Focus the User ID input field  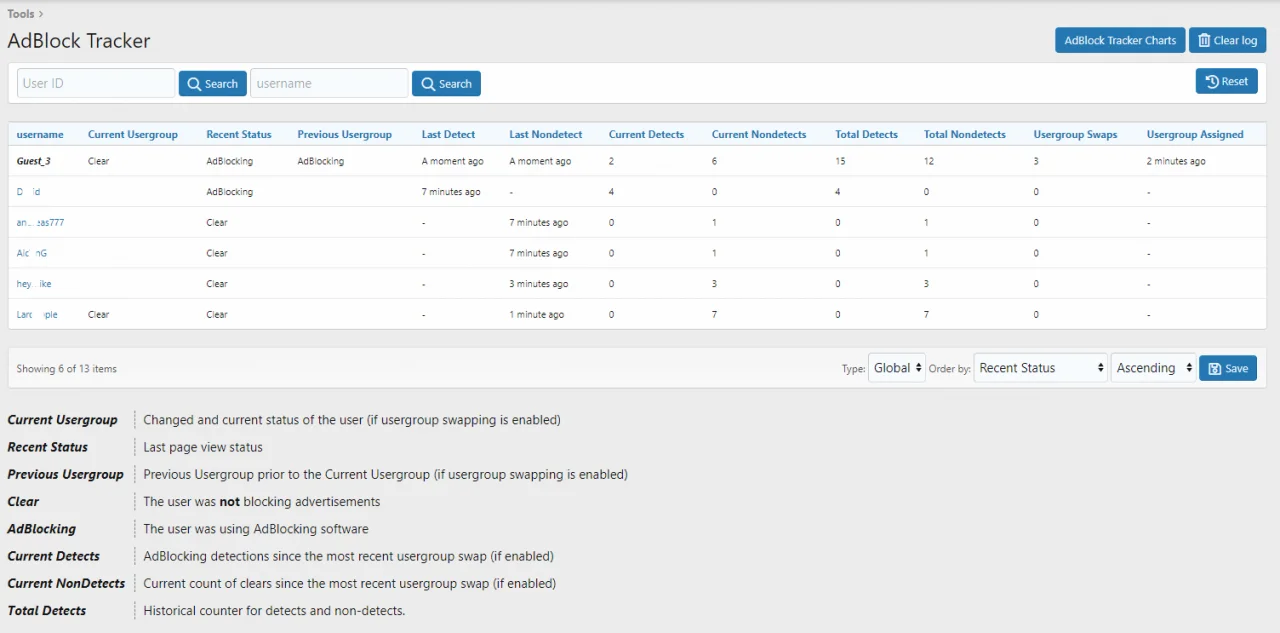tap(96, 84)
